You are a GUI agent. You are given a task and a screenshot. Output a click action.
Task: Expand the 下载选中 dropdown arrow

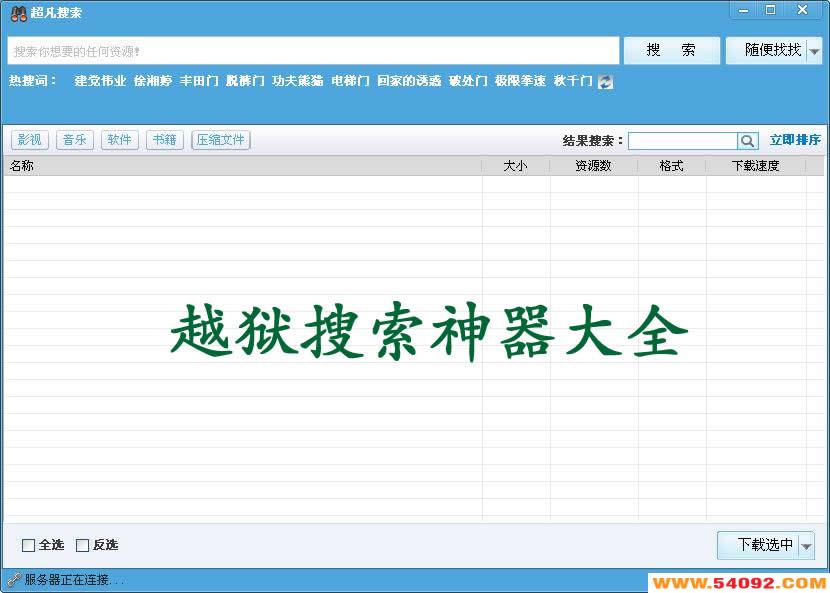pos(807,546)
